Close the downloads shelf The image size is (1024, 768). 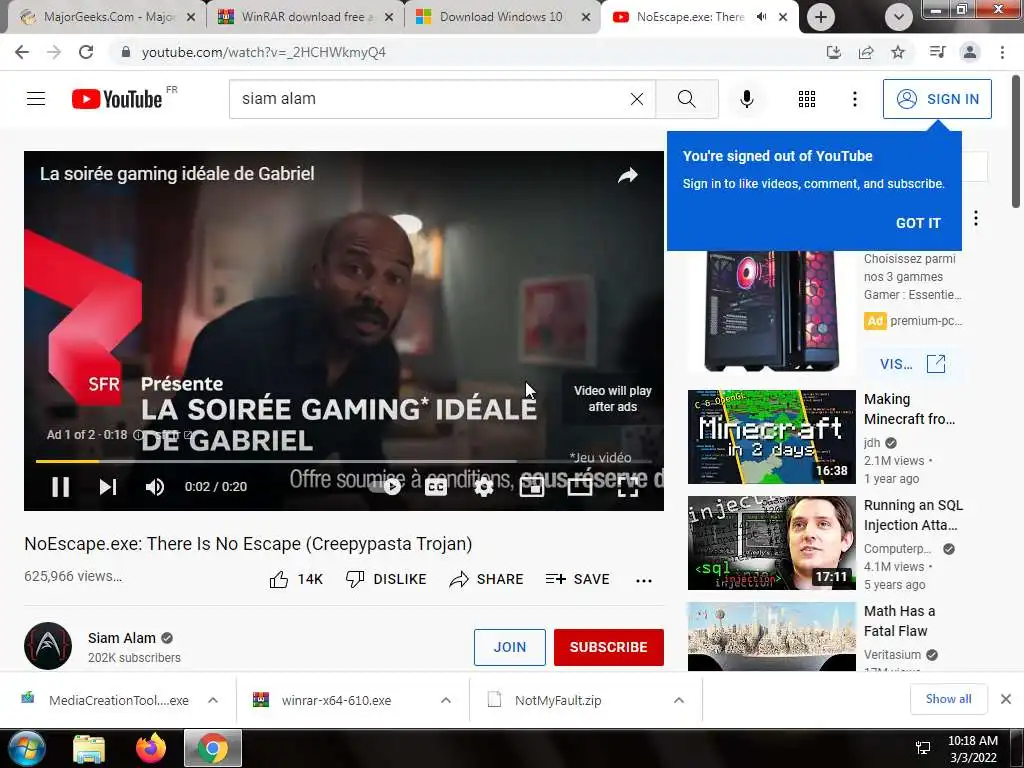1006,699
